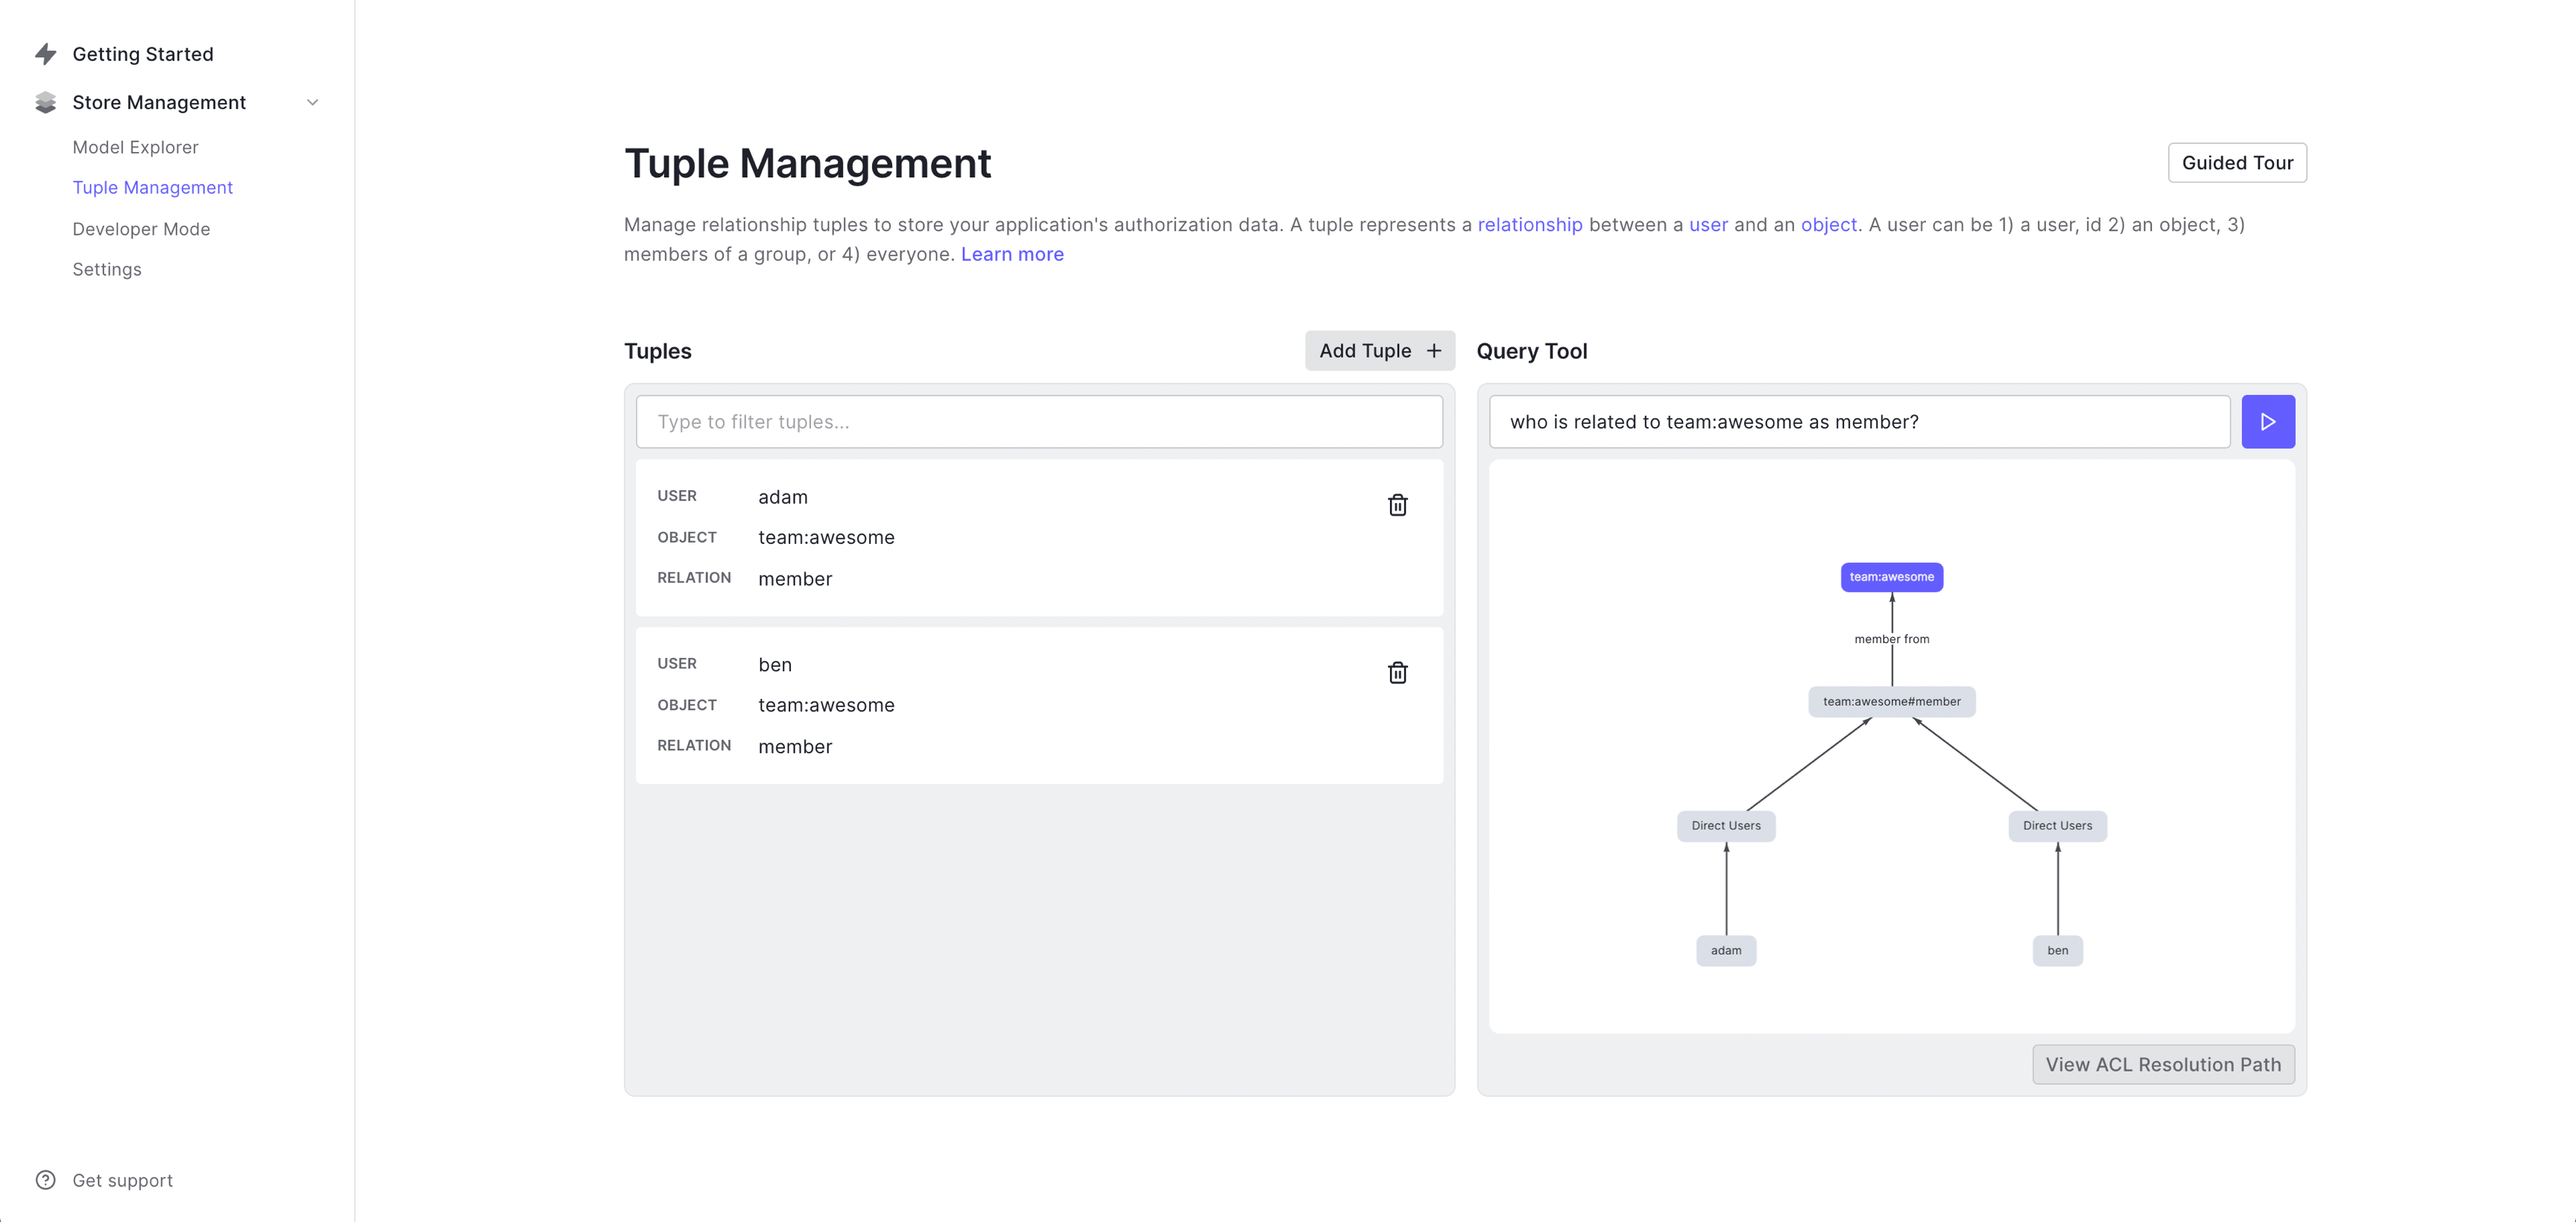
Task: Run the query with the play button
Action: click(2267, 422)
